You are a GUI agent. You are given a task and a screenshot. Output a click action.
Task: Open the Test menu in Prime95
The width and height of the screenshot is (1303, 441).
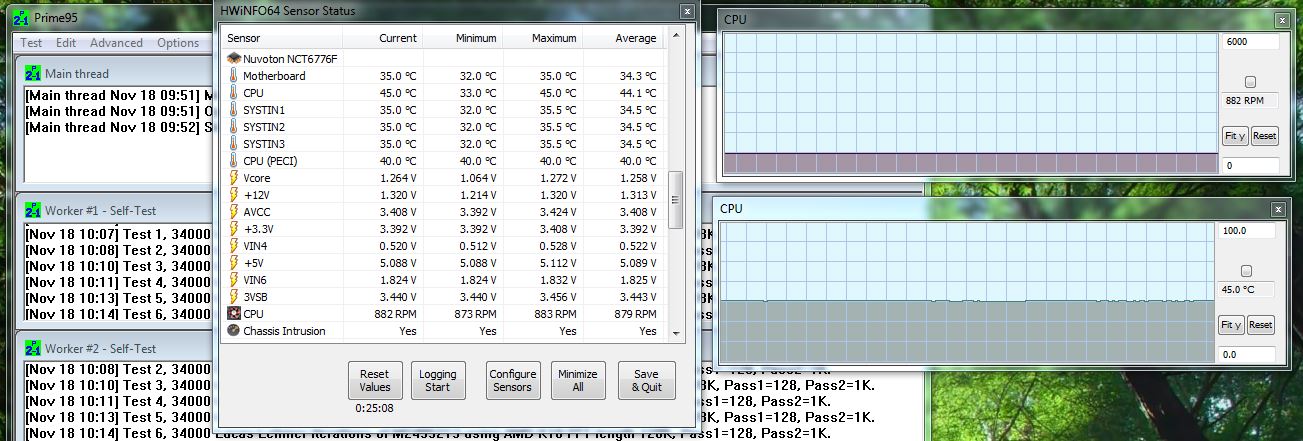click(x=31, y=43)
